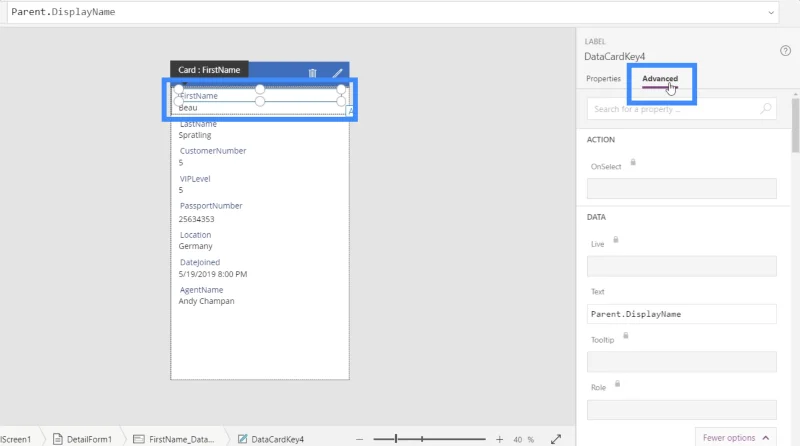Switch to the Properties tab
The image size is (800, 446).
(x=603, y=79)
